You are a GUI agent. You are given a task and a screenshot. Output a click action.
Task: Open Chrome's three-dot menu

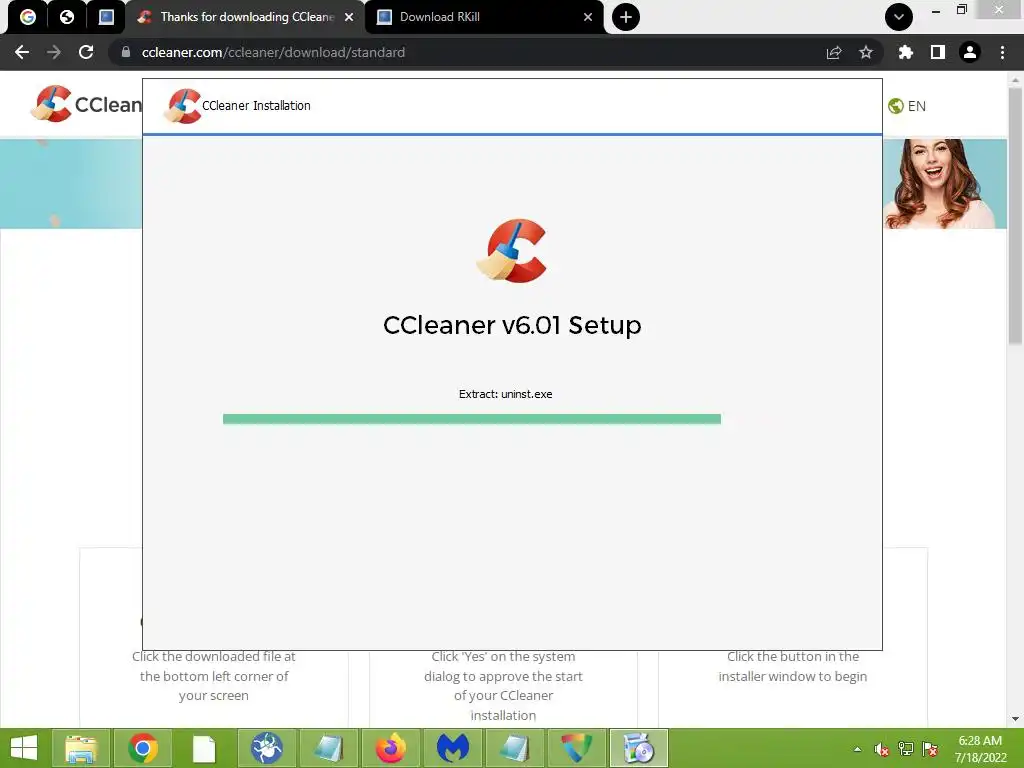tap(1002, 52)
